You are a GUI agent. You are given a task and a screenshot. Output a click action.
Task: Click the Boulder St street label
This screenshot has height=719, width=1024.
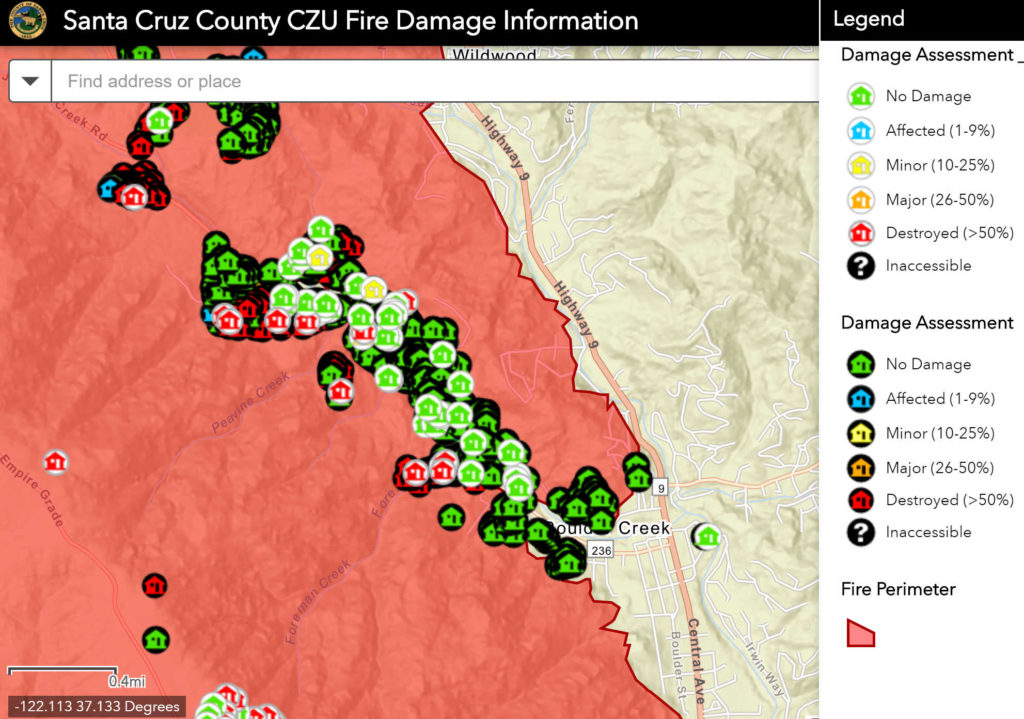tap(679, 663)
